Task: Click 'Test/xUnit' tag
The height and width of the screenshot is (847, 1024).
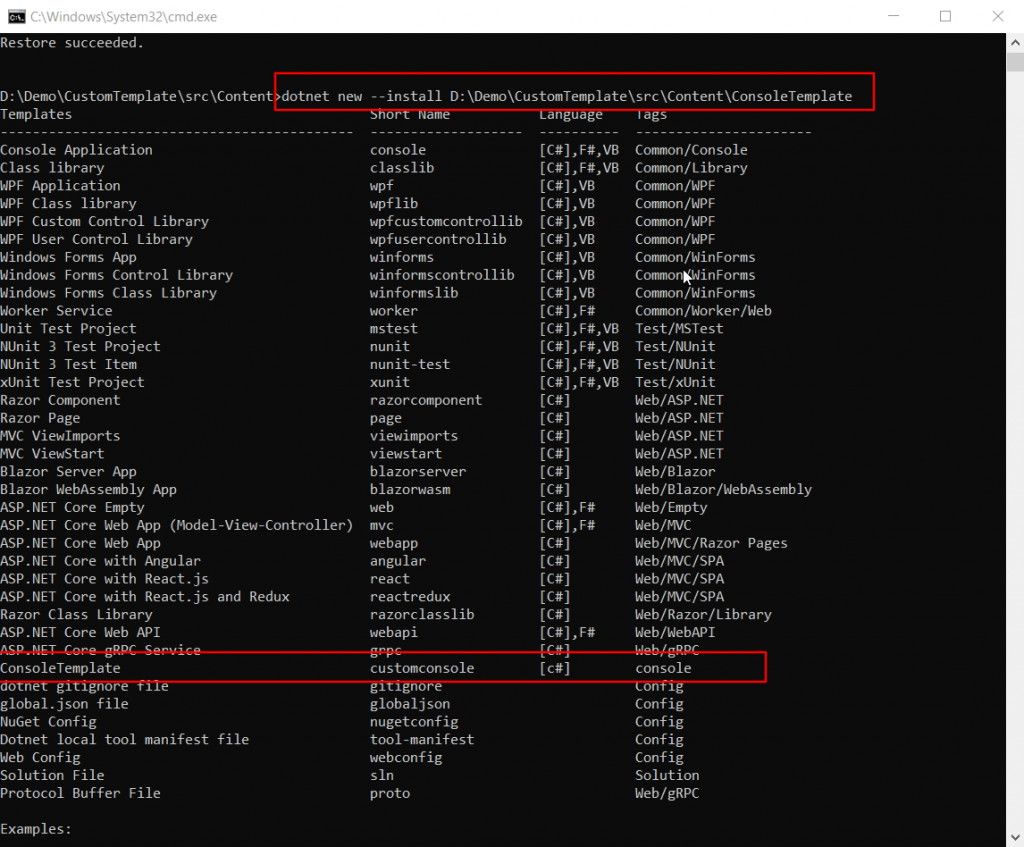Action: point(675,383)
